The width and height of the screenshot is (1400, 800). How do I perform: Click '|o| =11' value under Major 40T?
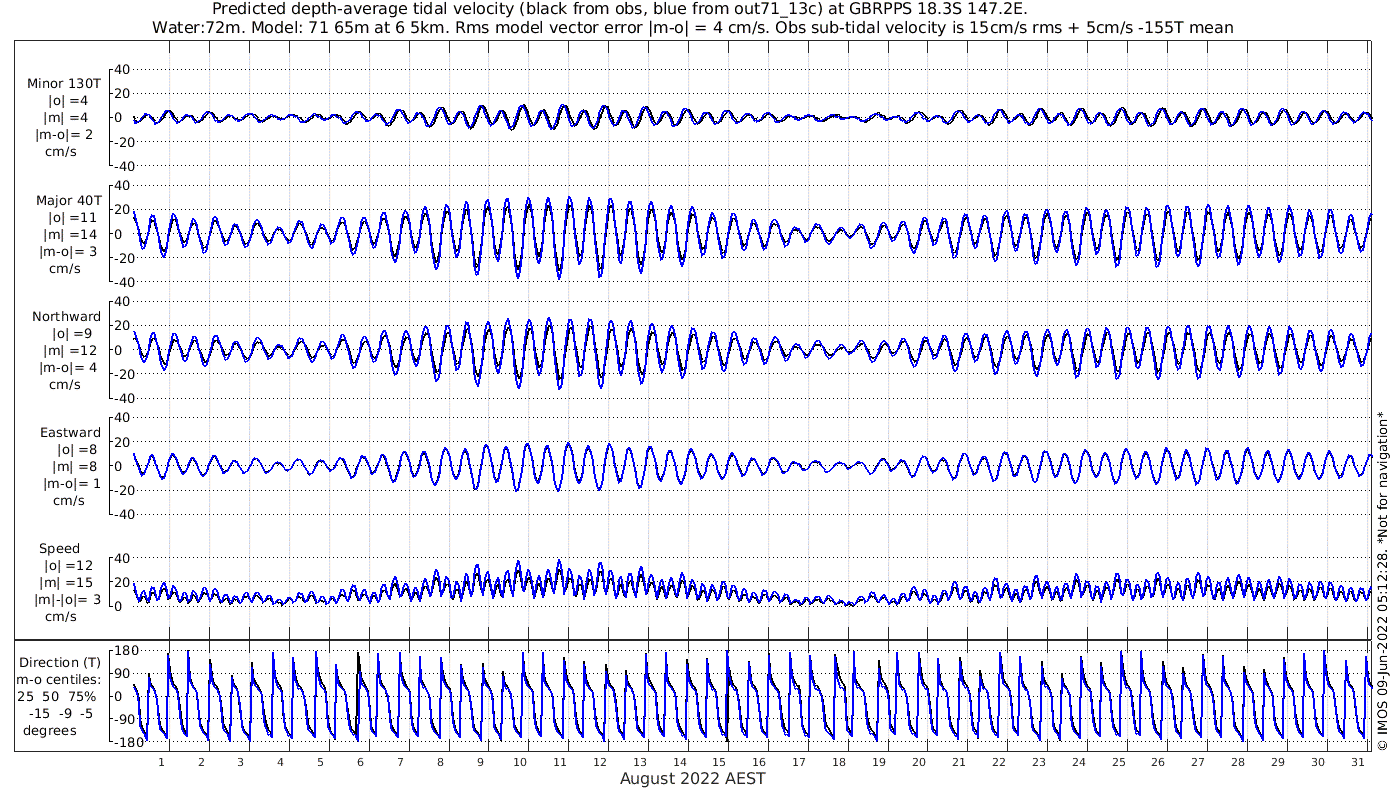(71, 217)
